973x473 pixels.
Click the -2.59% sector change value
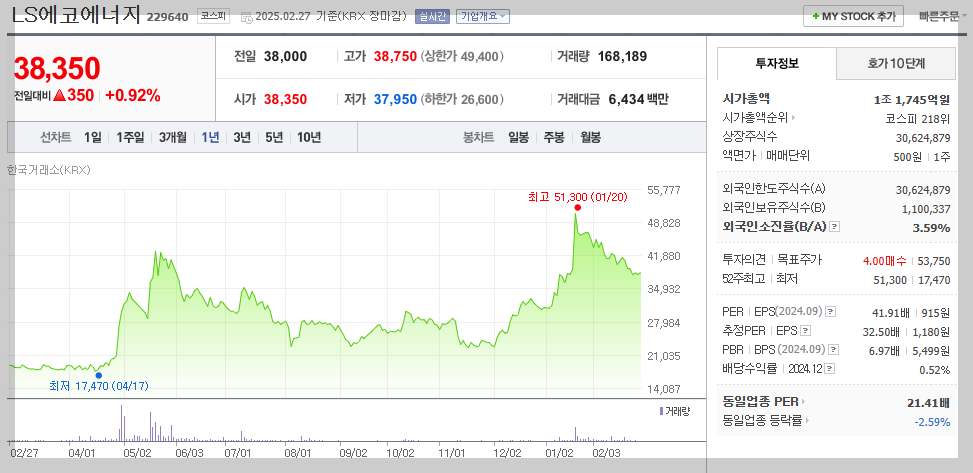(933, 422)
